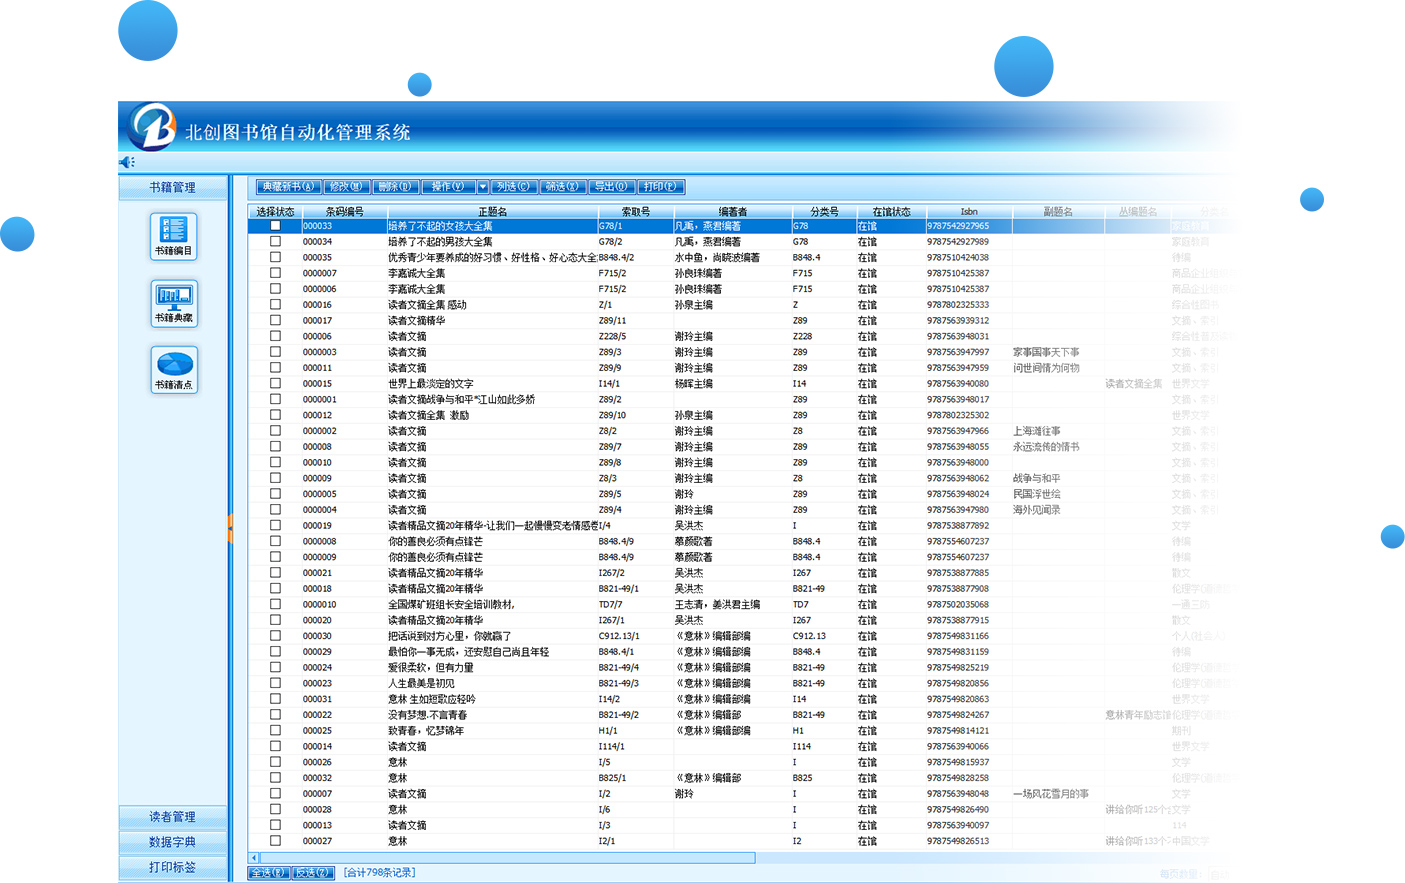Click the left scroll arrow of horizontal scrollbar
This screenshot has width=1405, height=883.
pos(254,858)
